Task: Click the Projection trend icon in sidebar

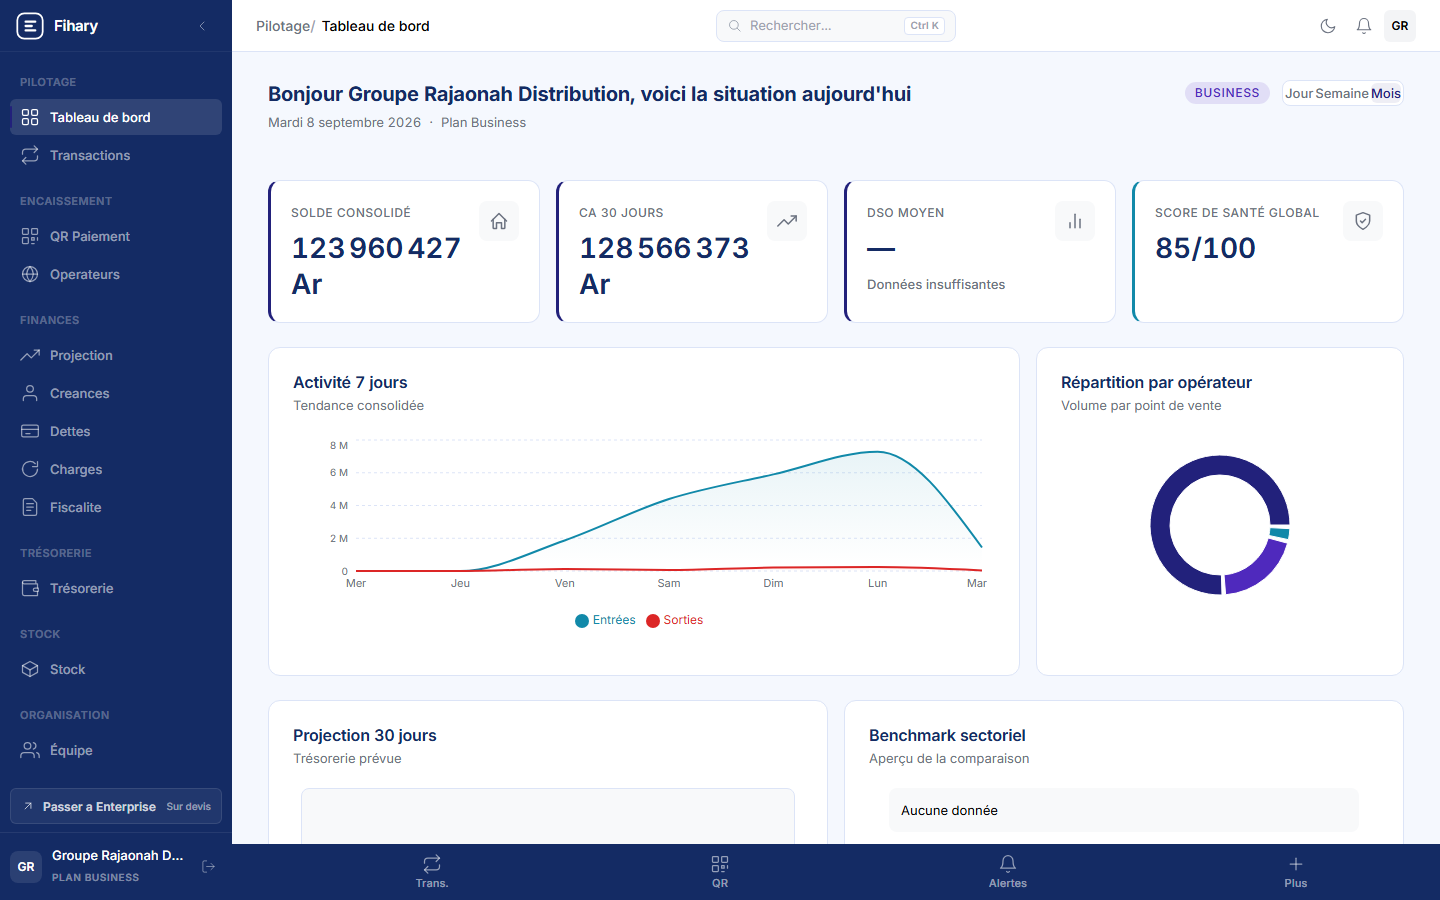Action: tap(30, 355)
